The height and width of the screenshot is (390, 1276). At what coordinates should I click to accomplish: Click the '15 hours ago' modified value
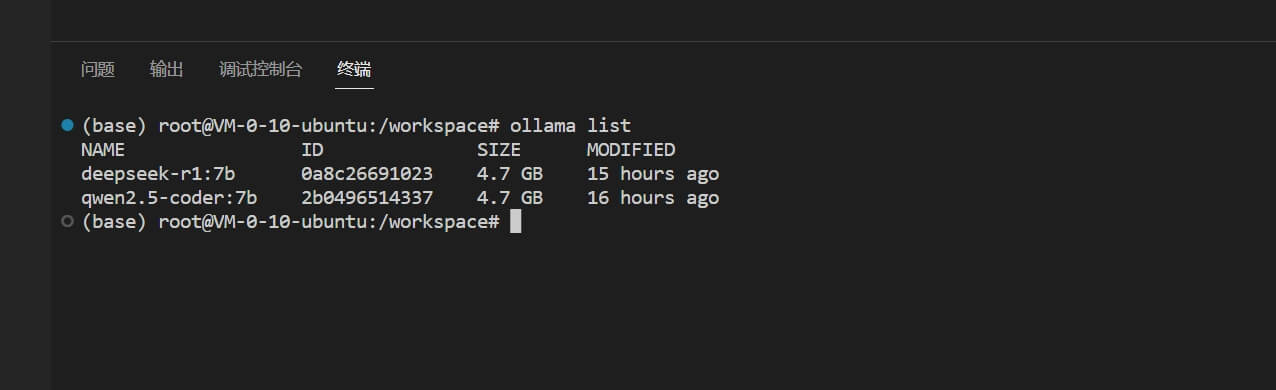[x=653, y=174]
